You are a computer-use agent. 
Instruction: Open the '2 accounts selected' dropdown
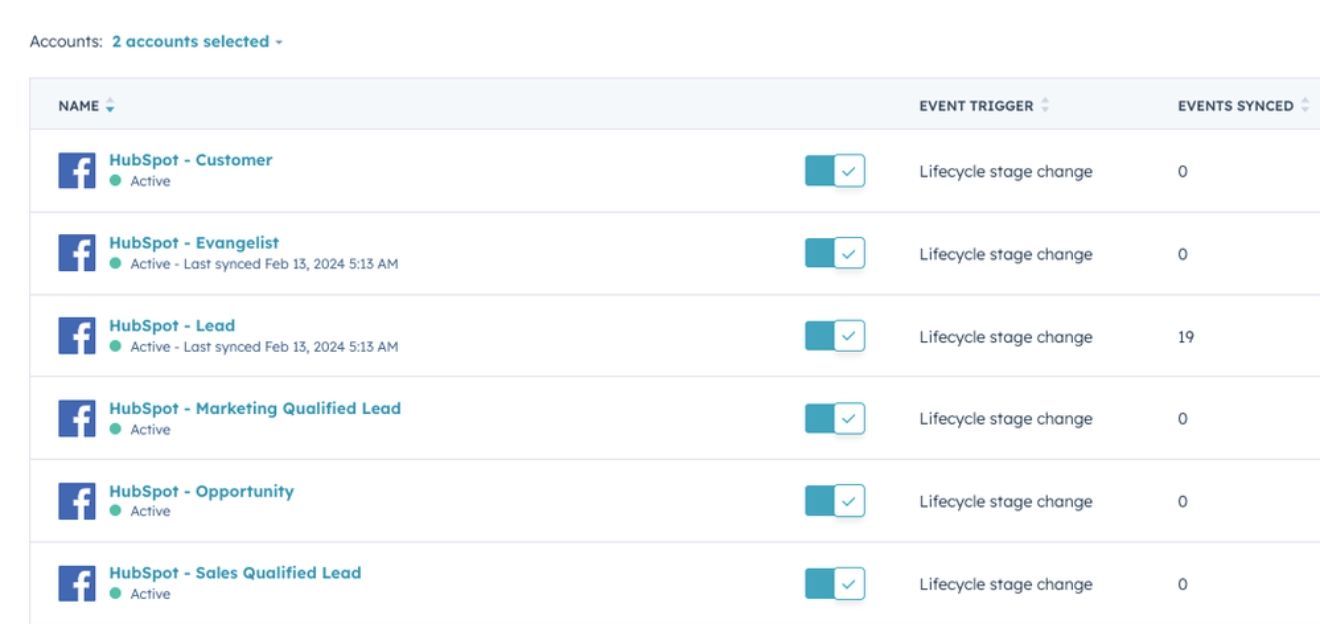point(197,42)
